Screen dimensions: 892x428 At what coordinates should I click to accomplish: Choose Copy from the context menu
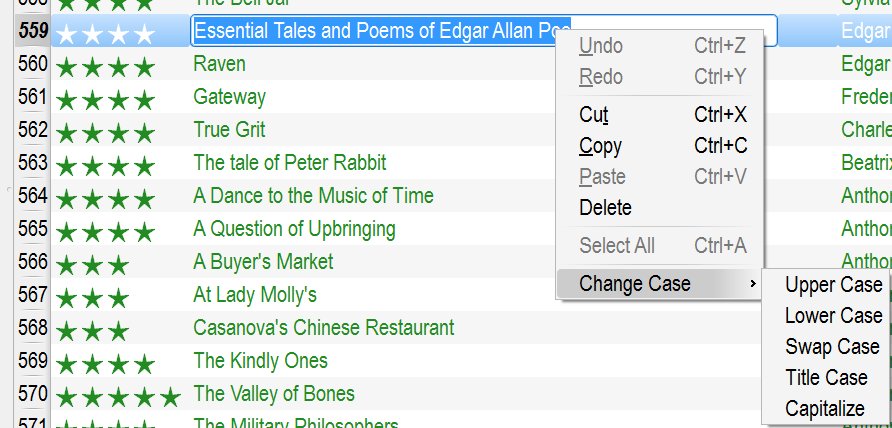pyautogui.click(x=600, y=146)
